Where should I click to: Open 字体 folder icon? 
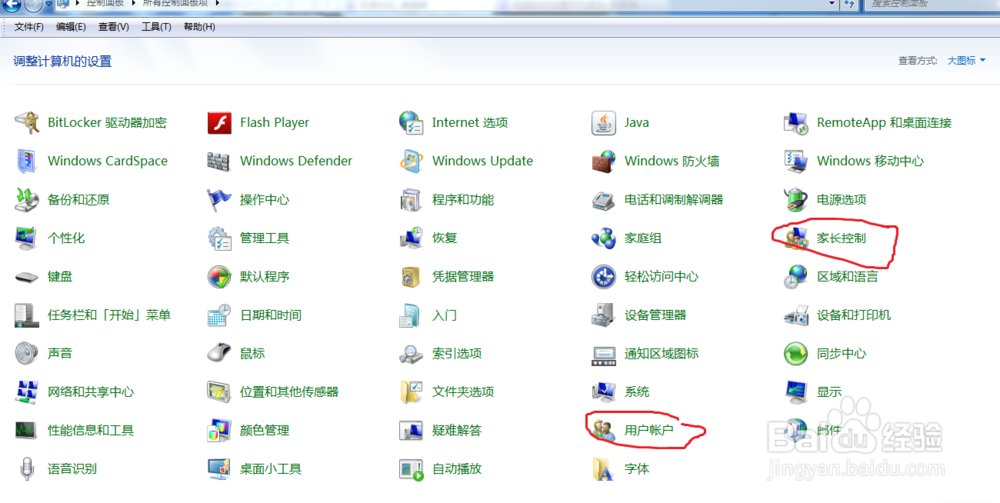pos(603,469)
